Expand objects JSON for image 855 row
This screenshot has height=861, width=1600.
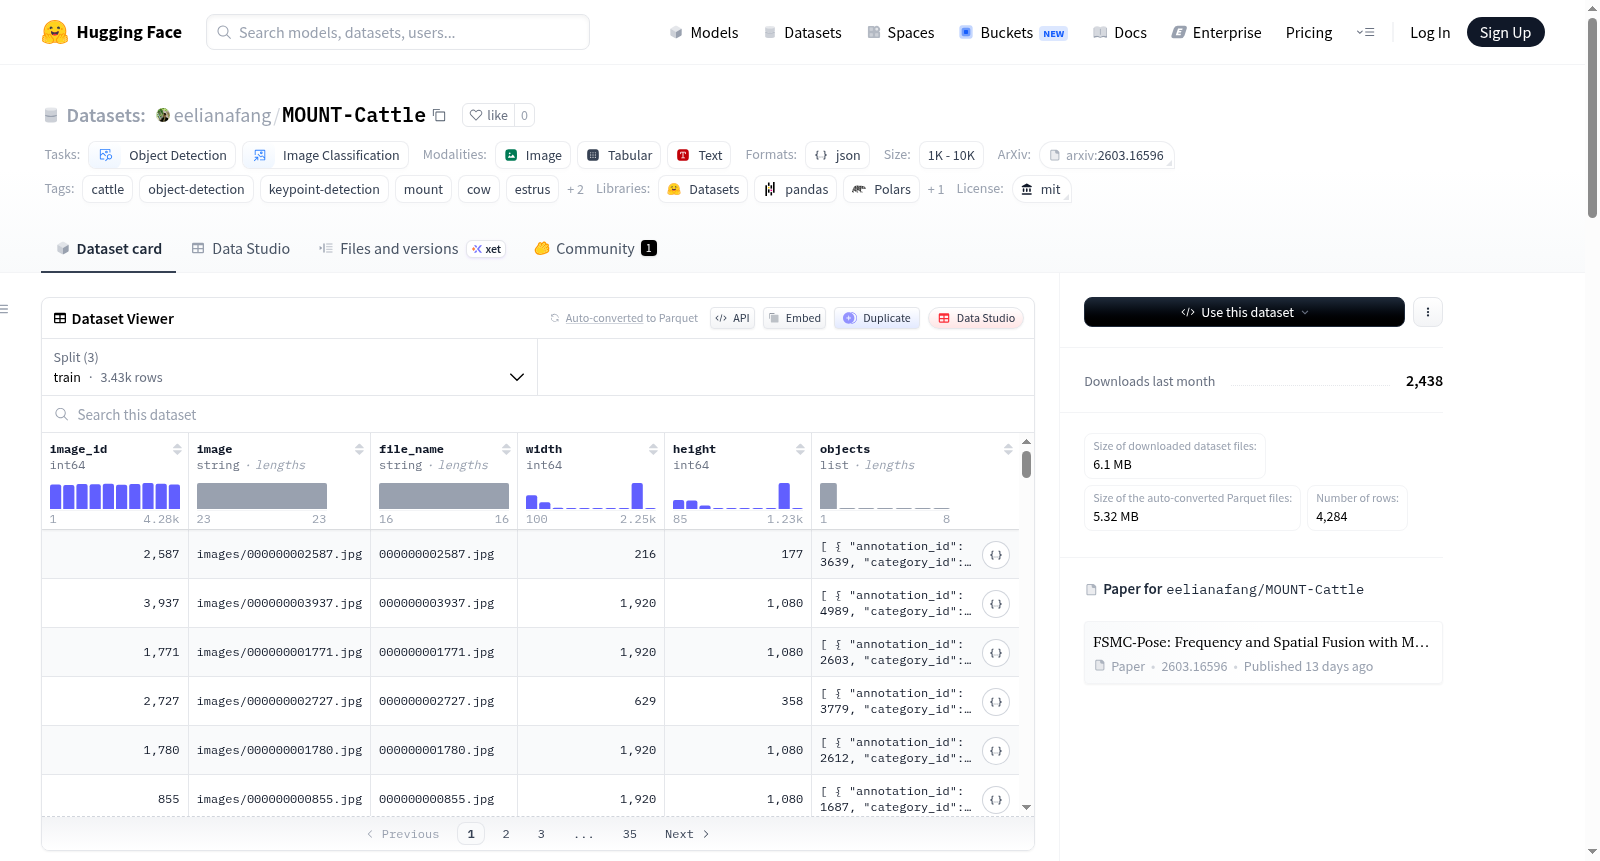(x=996, y=800)
